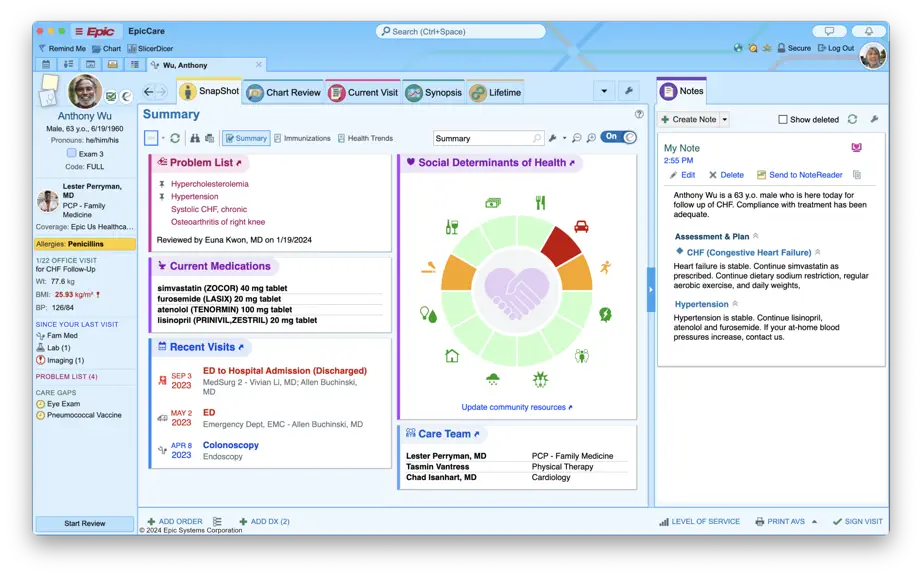Screen dimensions: 922x576
Task: Click the activity toolbar wrench icon
Action: point(629,91)
